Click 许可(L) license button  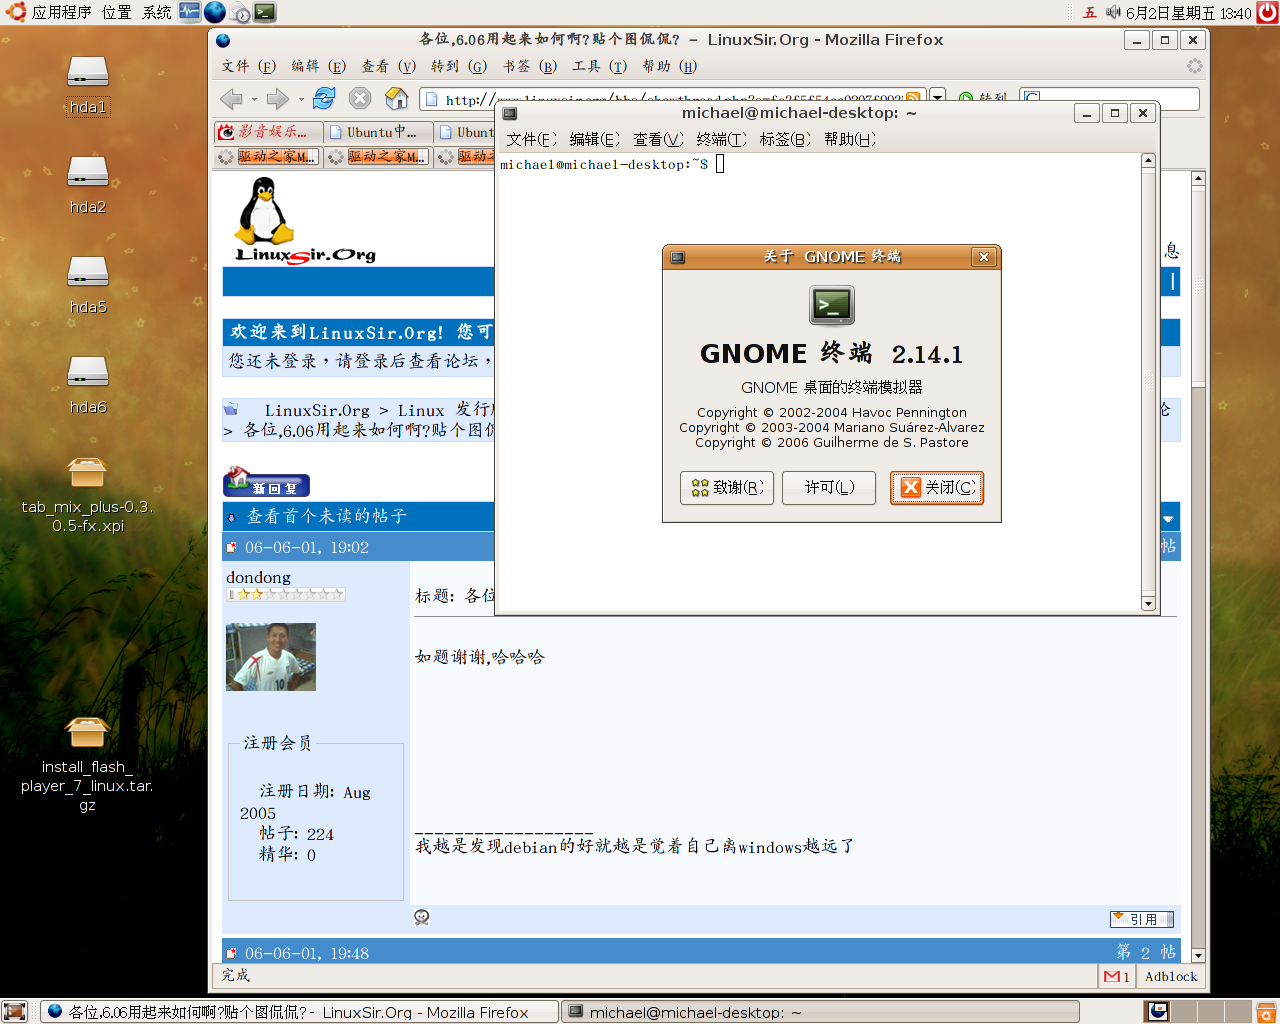[829, 488]
